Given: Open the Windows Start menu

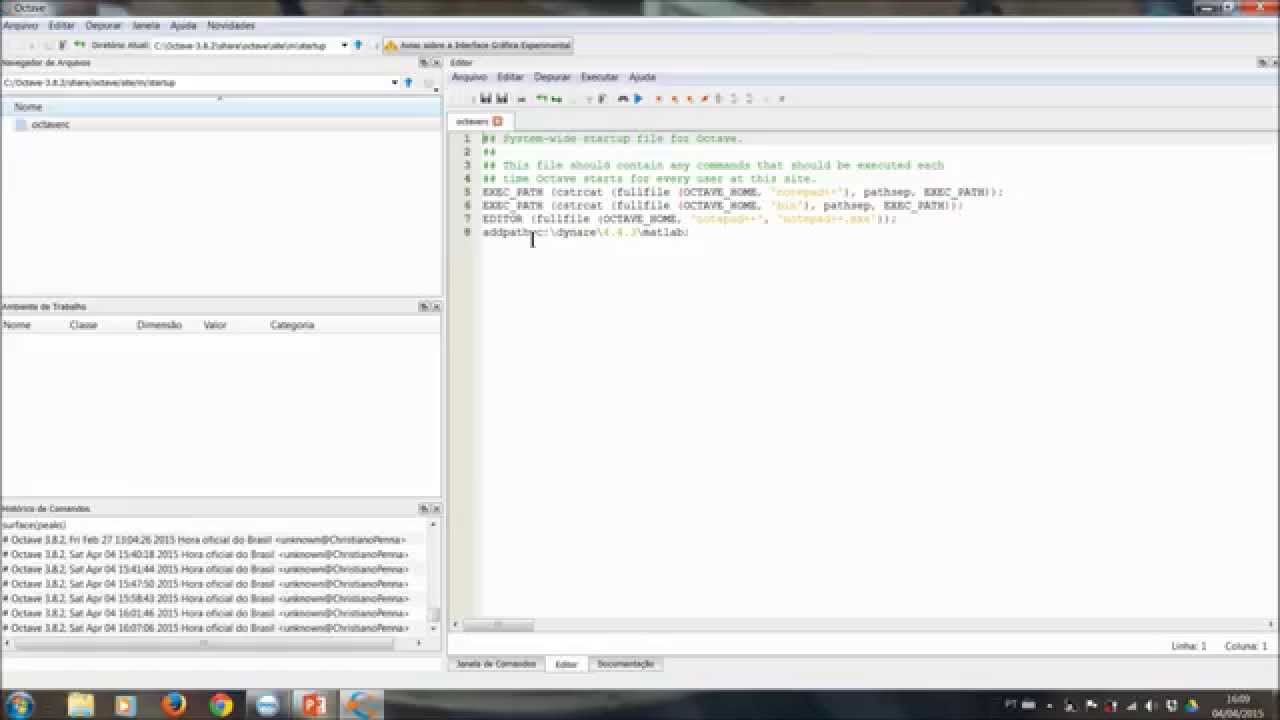Looking at the screenshot, I should 20,704.
